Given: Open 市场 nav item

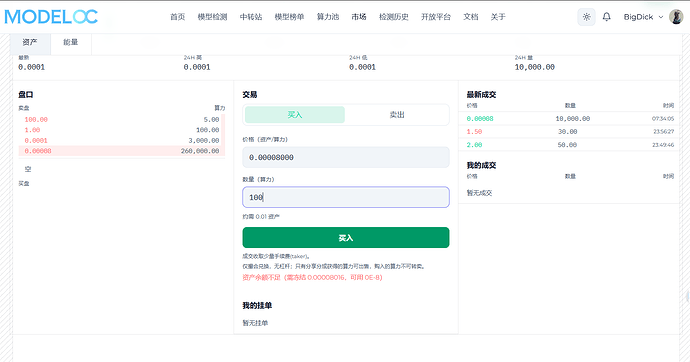Looking at the screenshot, I should point(359,17).
